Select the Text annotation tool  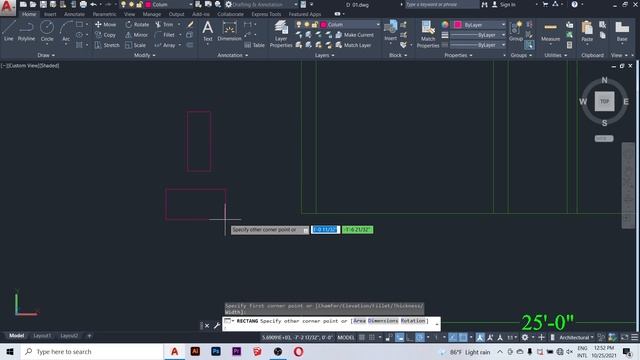[207, 31]
